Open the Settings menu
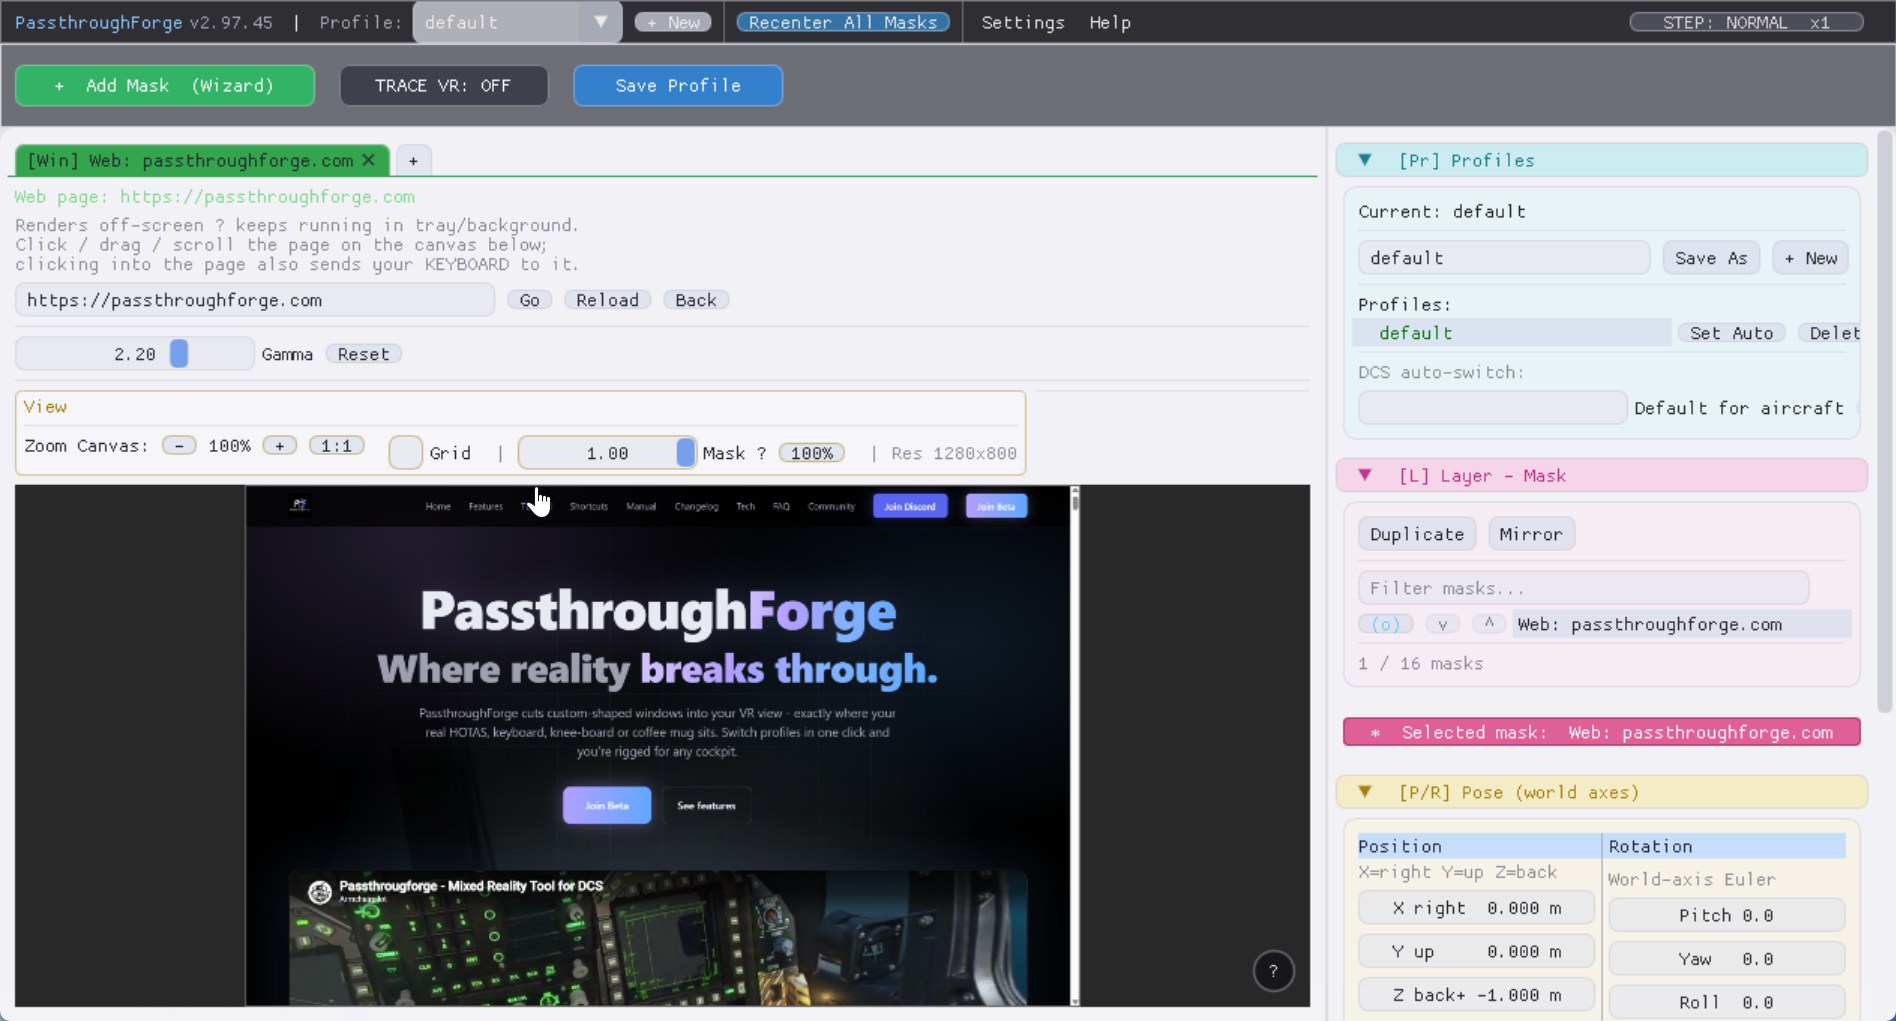 [x=1023, y=22]
